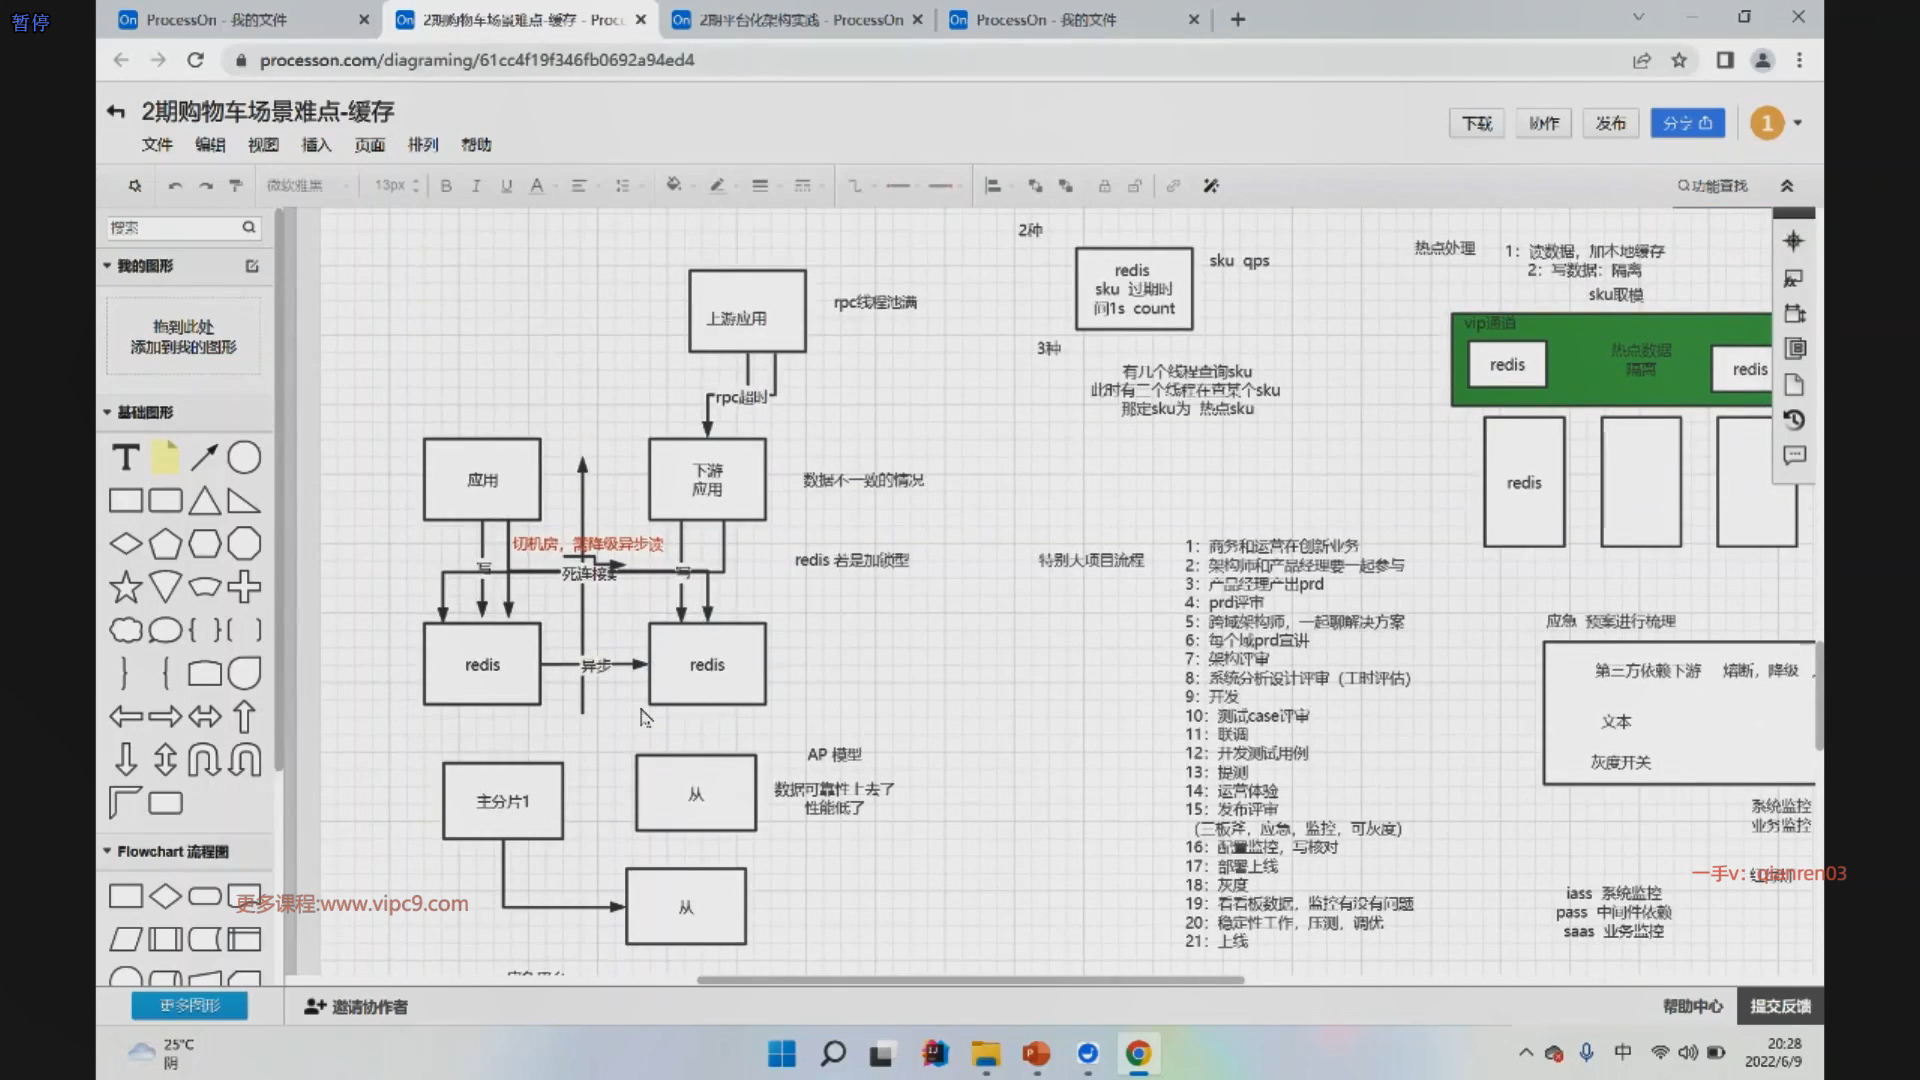This screenshot has width=1920, height=1080.
Task: Toggle underline text formatting
Action: pyautogui.click(x=506, y=186)
